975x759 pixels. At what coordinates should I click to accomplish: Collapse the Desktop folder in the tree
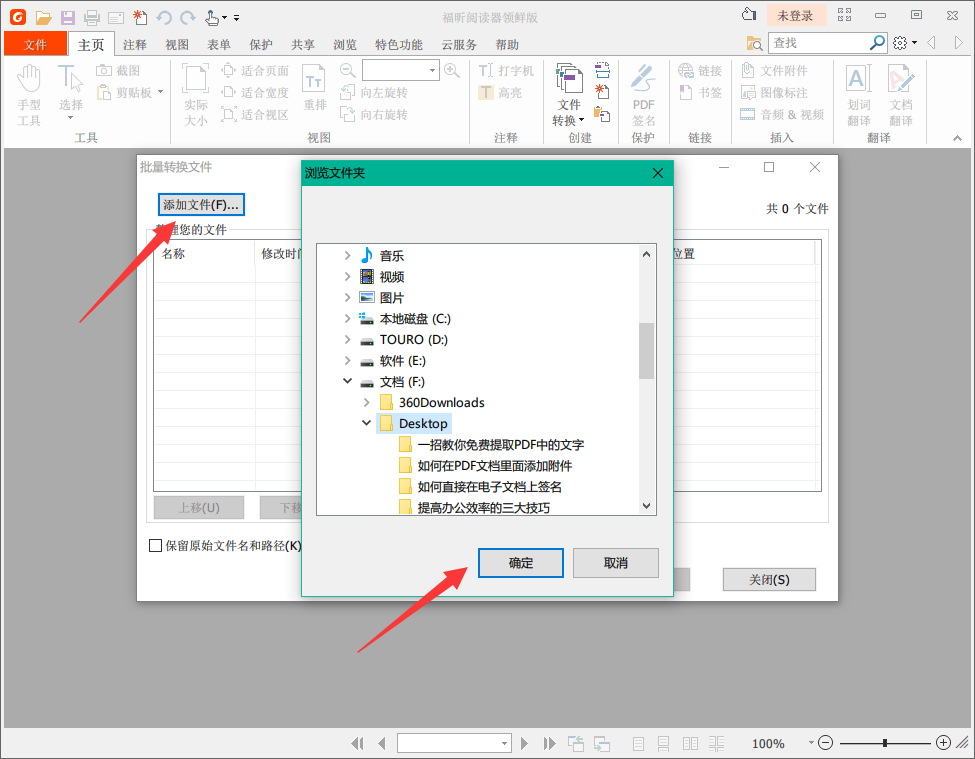click(x=366, y=422)
